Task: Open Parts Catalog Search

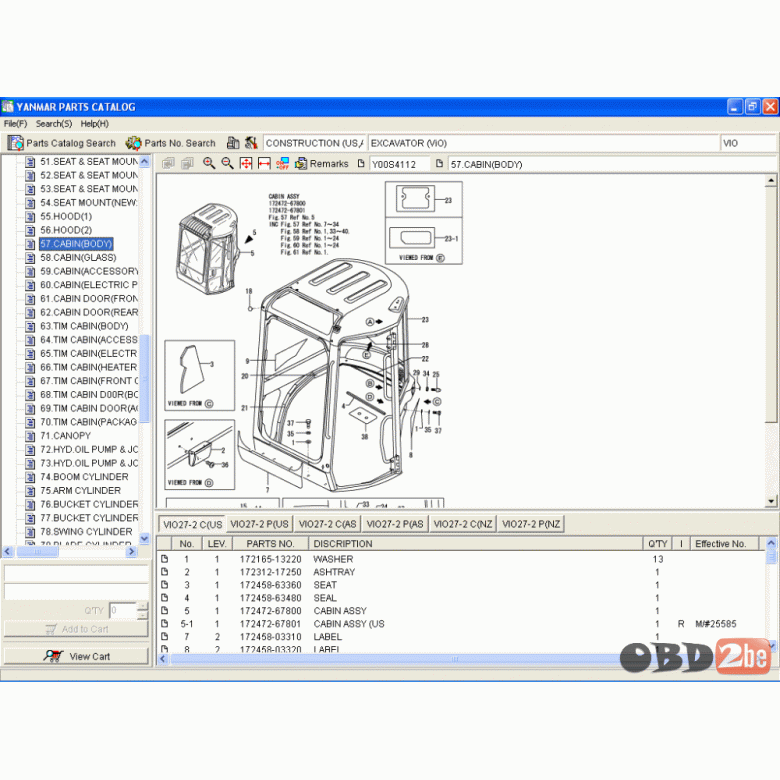Action: (62, 143)
